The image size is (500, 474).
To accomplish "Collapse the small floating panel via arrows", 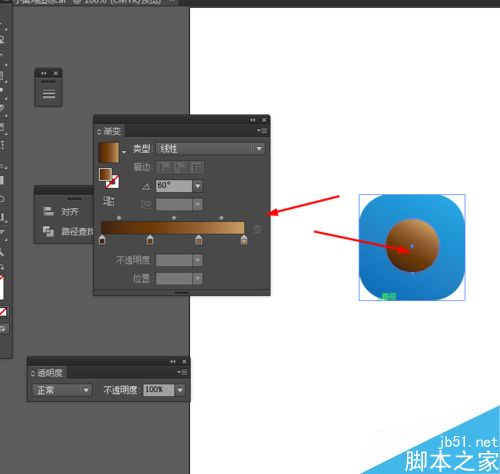I will (x=44, y=73).
